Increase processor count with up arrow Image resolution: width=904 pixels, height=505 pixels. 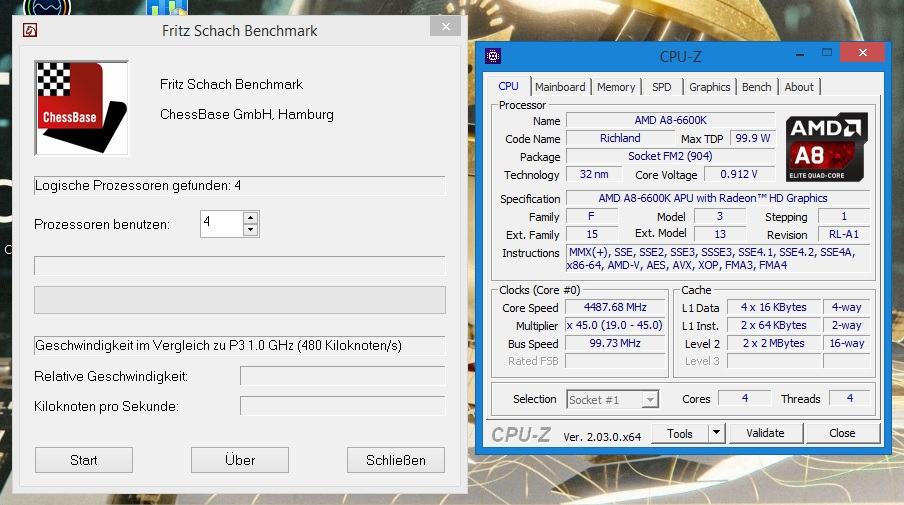[250, 218]
